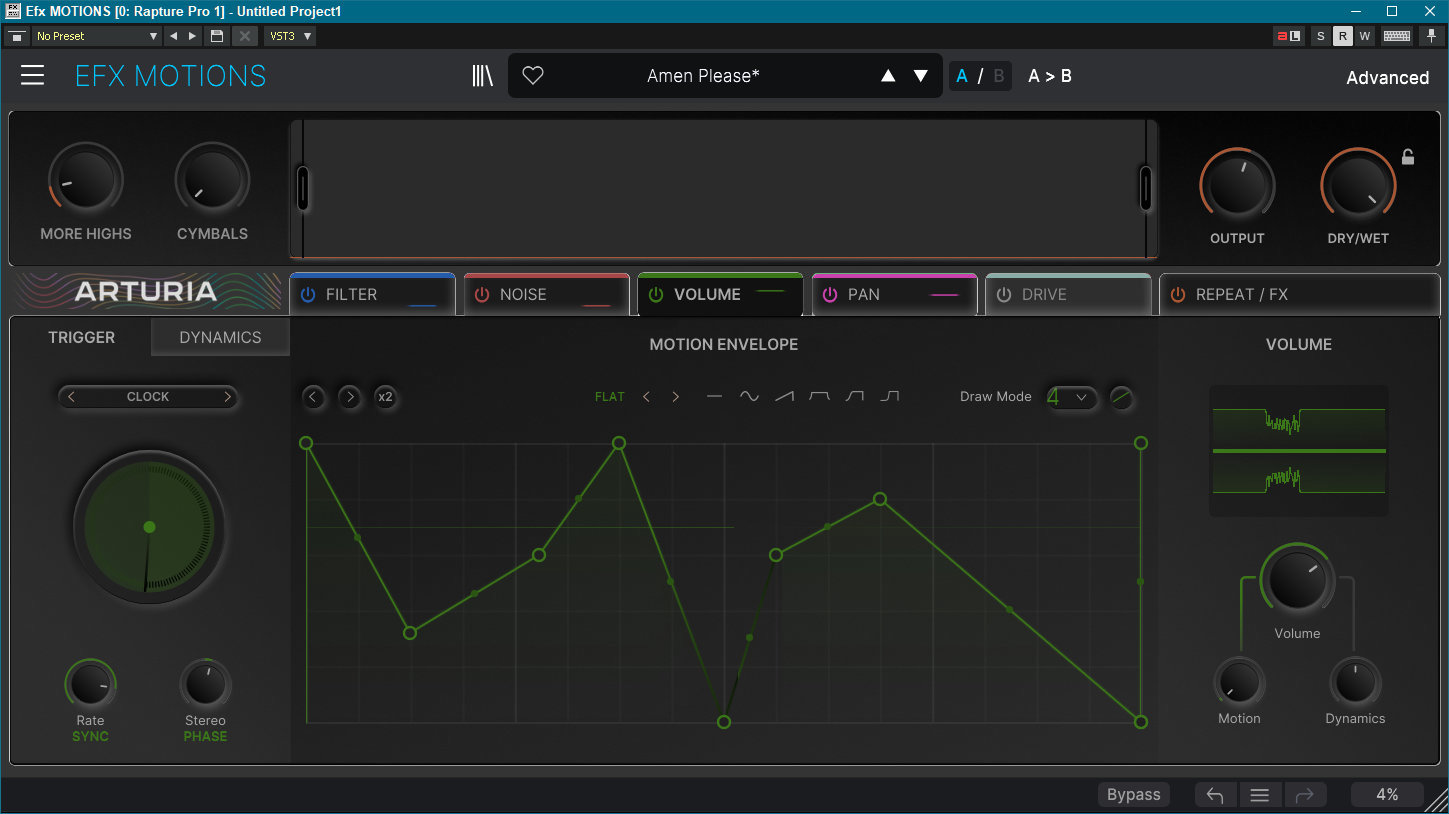Toggle automation Write (W) button

(x=1364, y=36)
